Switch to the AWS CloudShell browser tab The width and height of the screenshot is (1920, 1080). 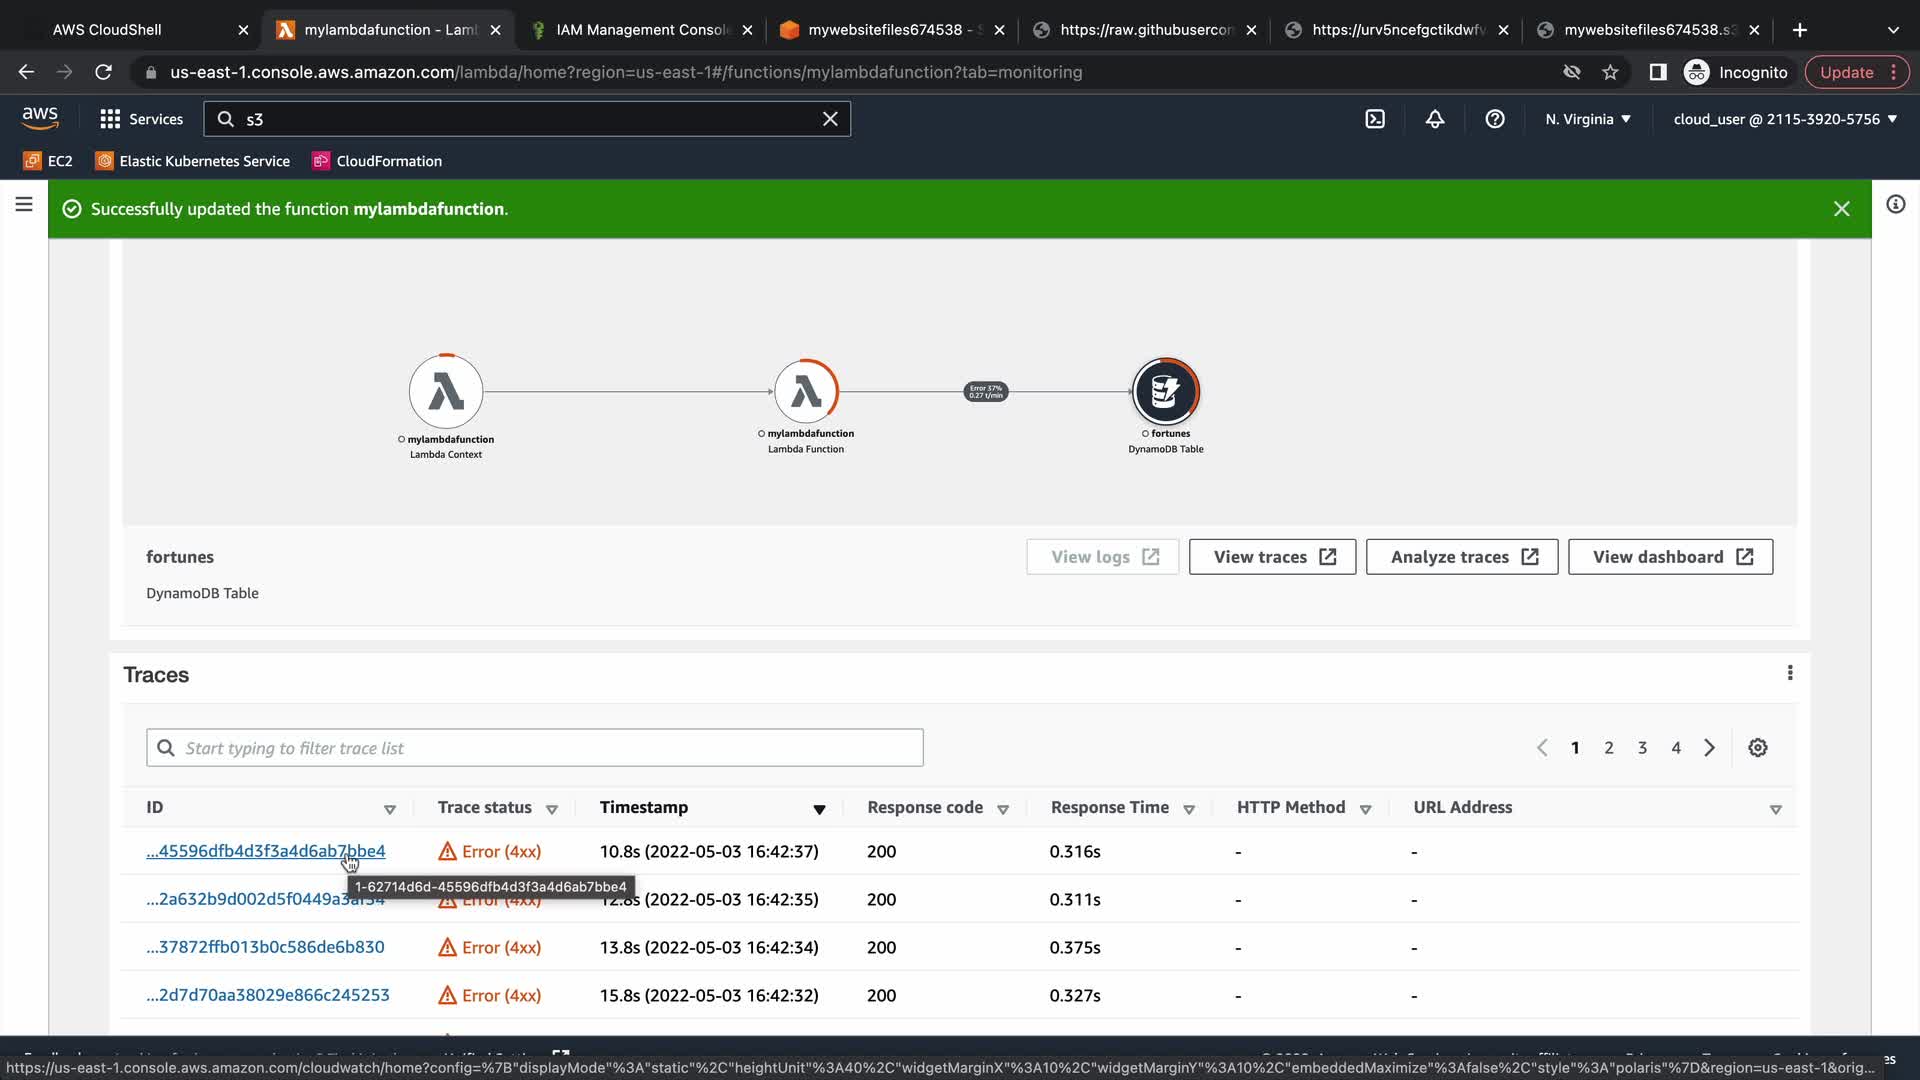tap(107, 30)
